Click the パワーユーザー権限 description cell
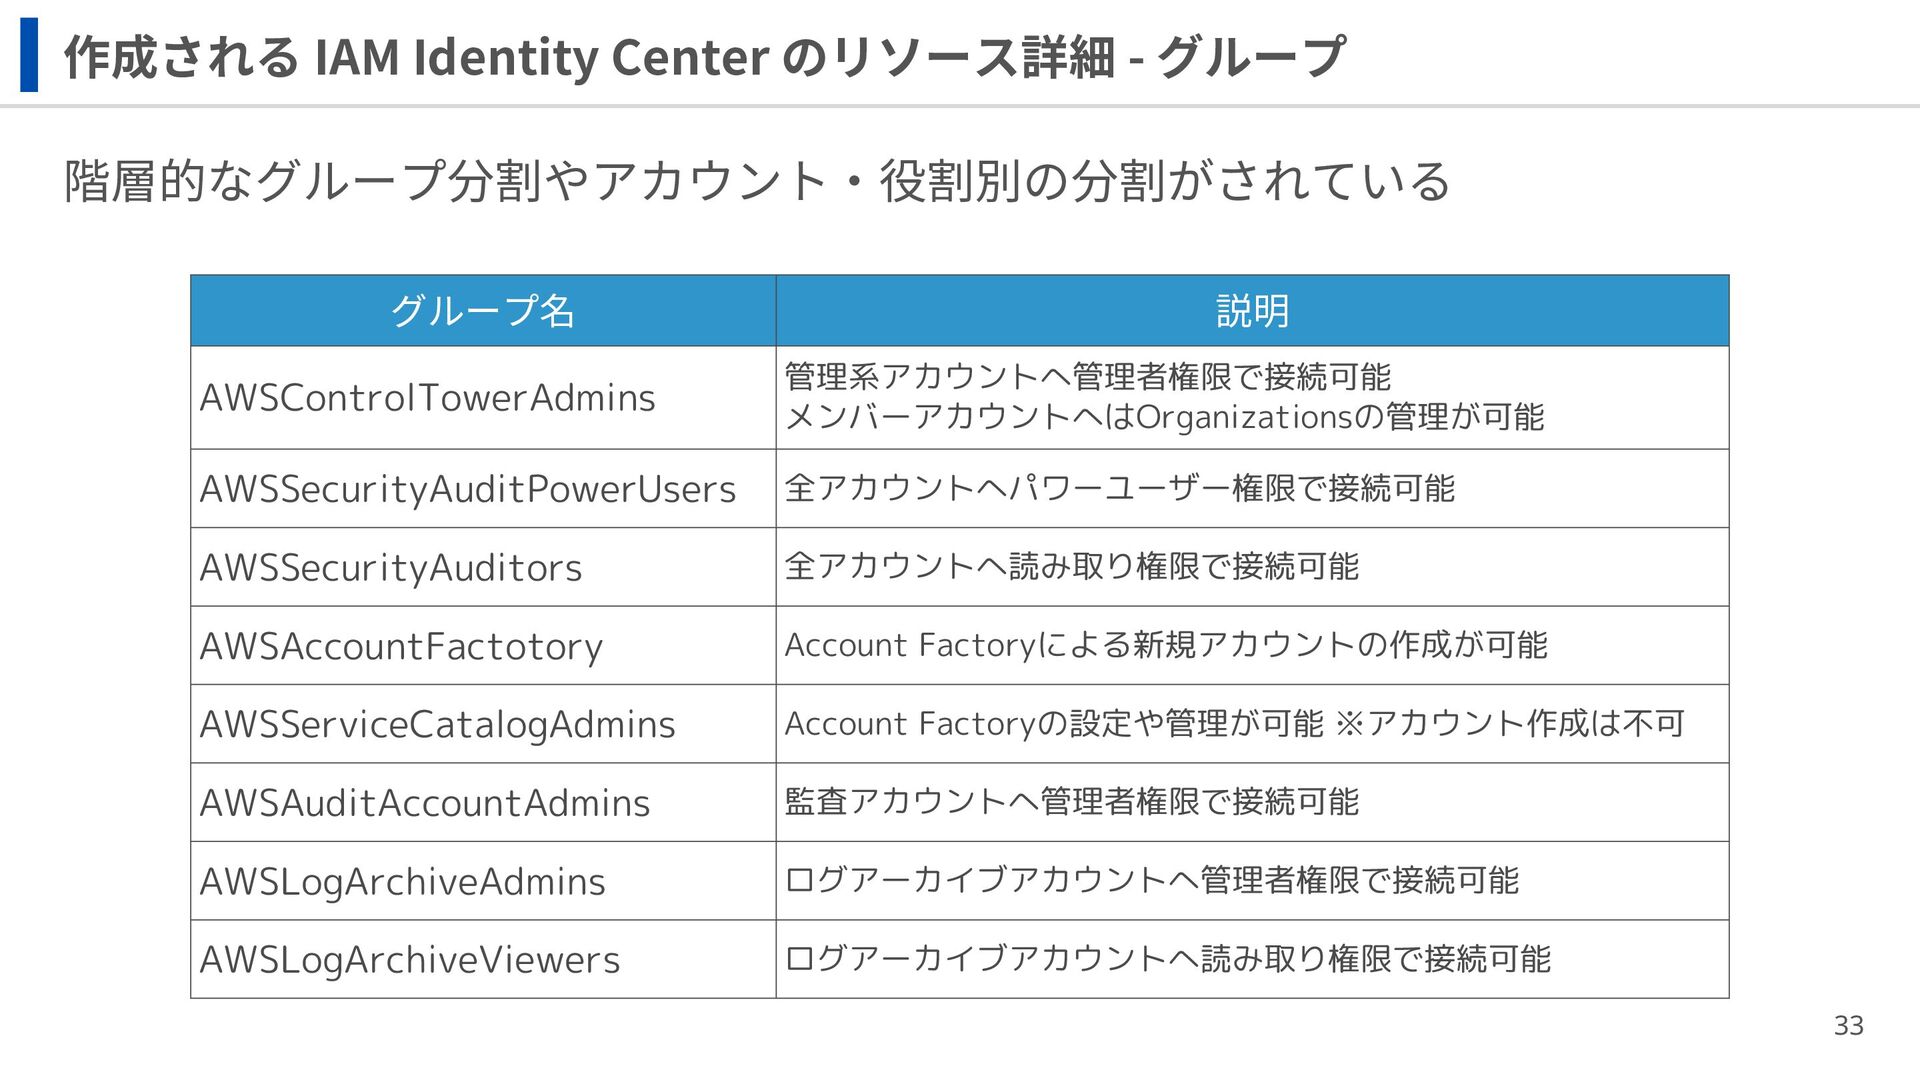This screenshot has width=1920, height=1080. pos(1119,488)
